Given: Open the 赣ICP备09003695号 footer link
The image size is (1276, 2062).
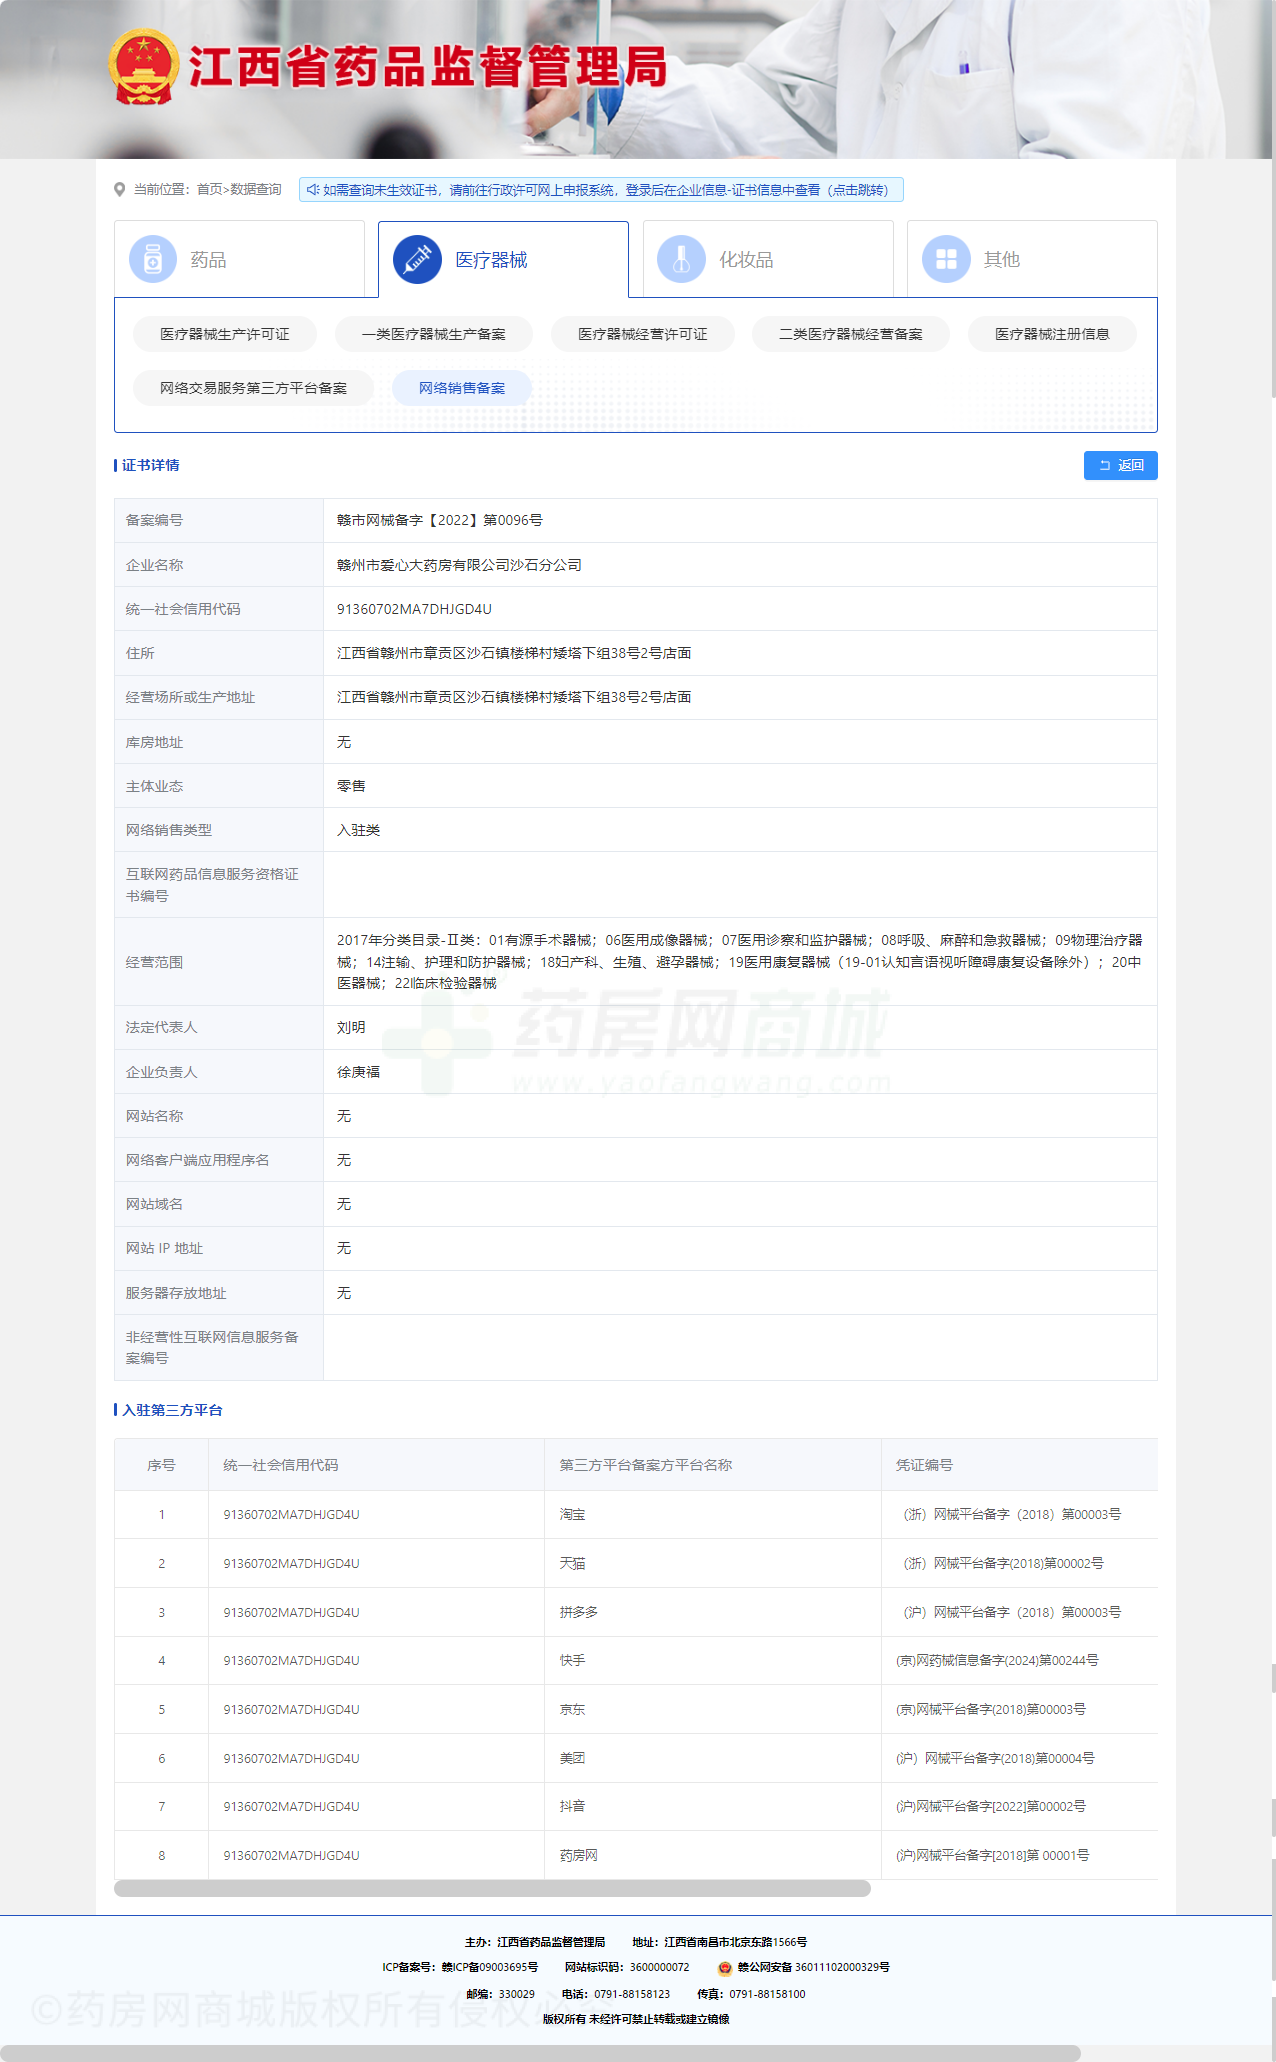Looking at the screenshot, I should pos(489,1967).
